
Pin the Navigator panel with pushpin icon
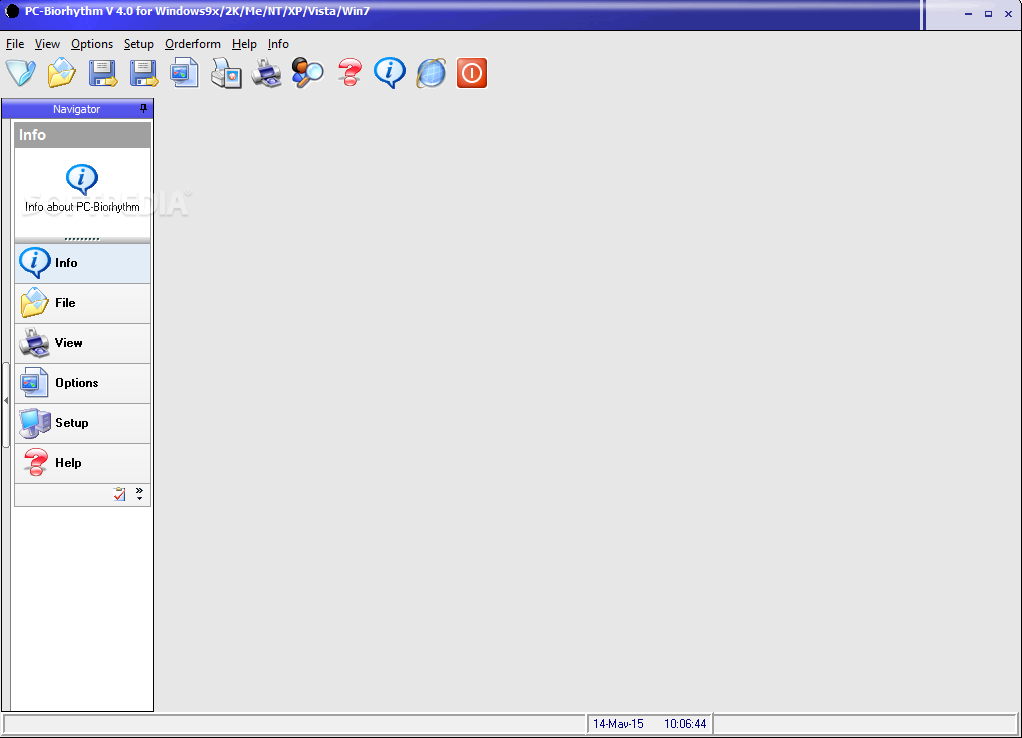(143, 109)
